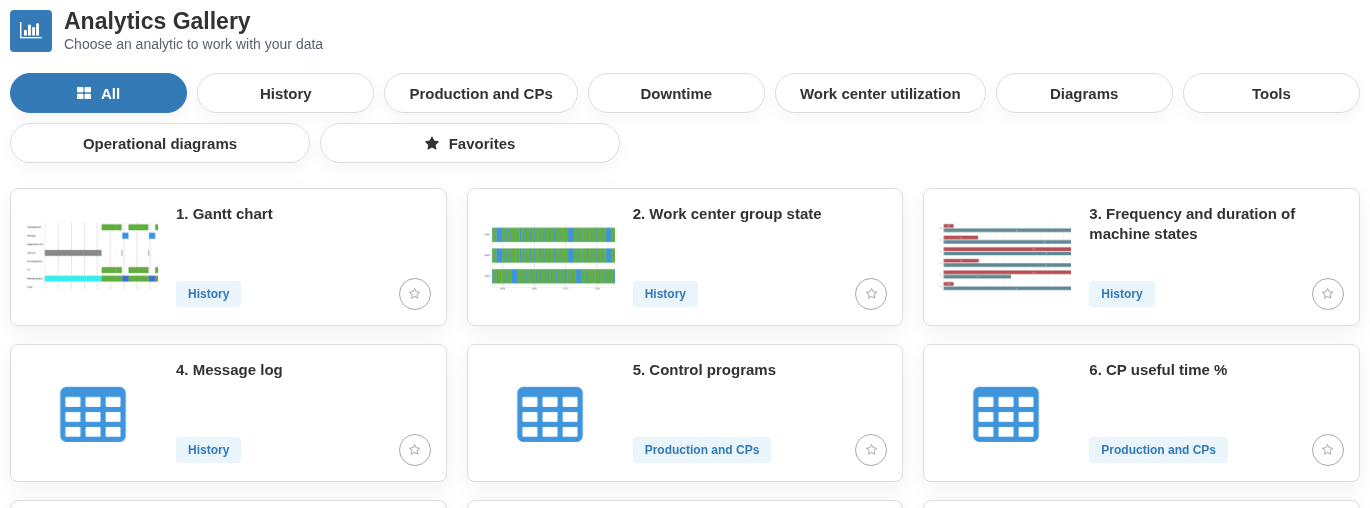Click History tag on Message log card
Image resolution: width=1370 pixels, height=508 pixels.
(208, 450)
